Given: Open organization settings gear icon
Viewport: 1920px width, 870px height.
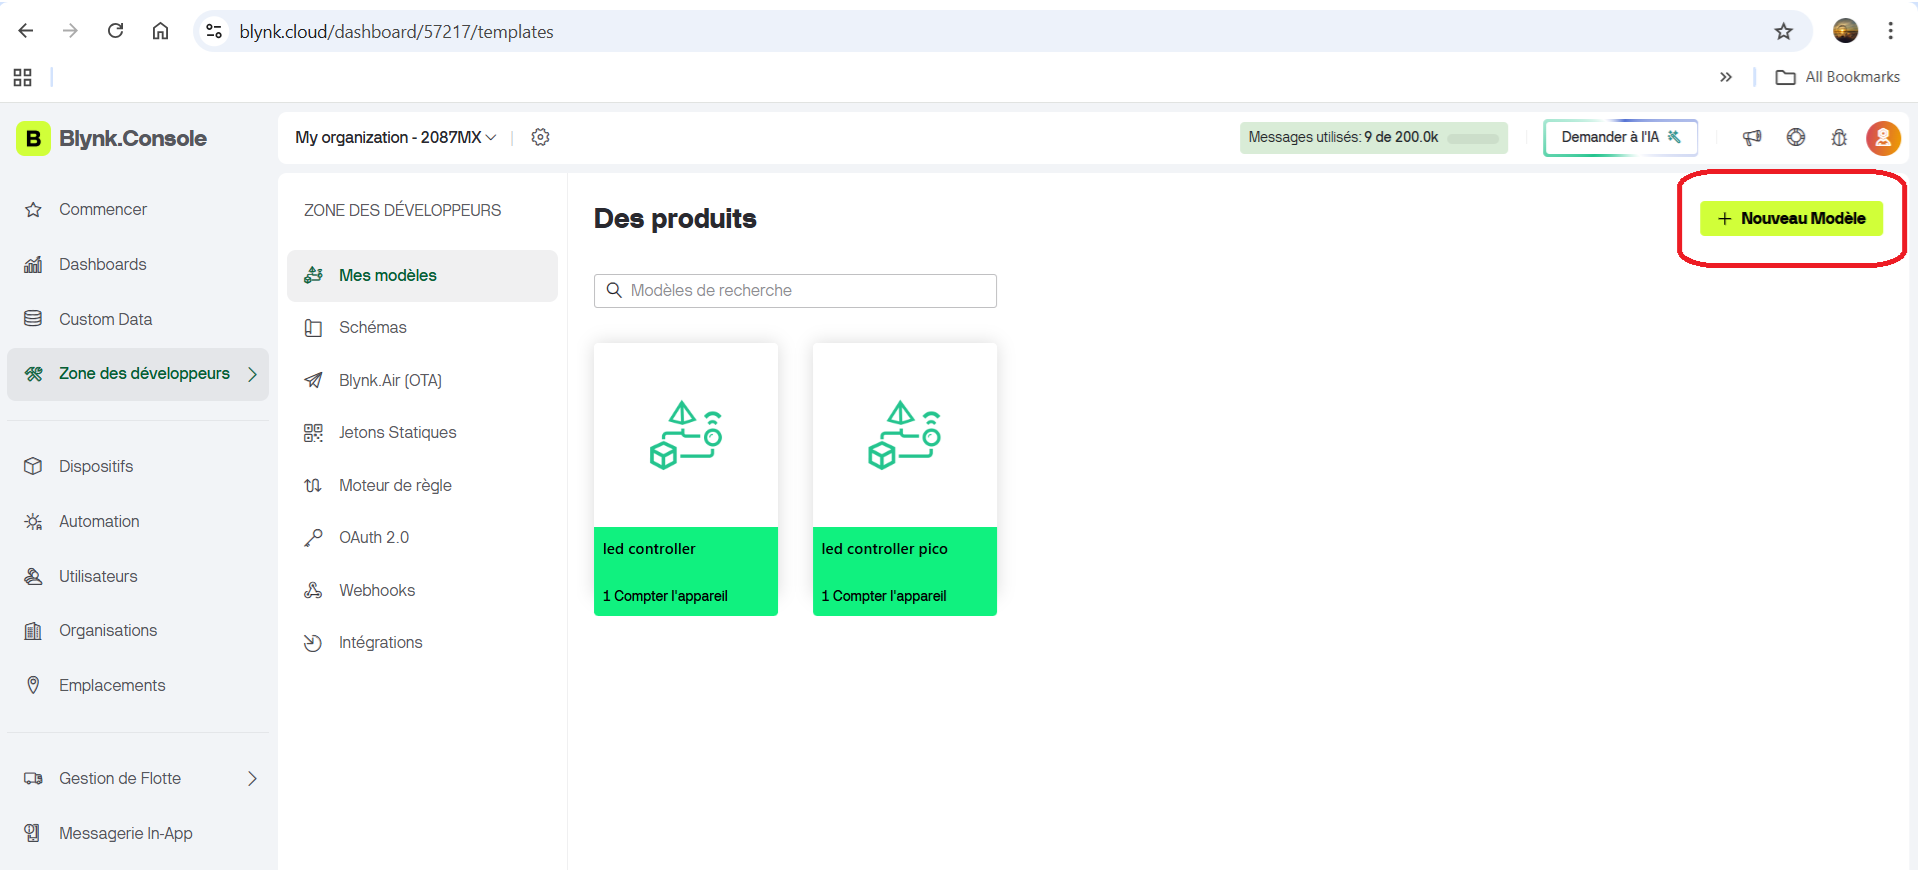Looking at the screenshot, I should (540, 137).
